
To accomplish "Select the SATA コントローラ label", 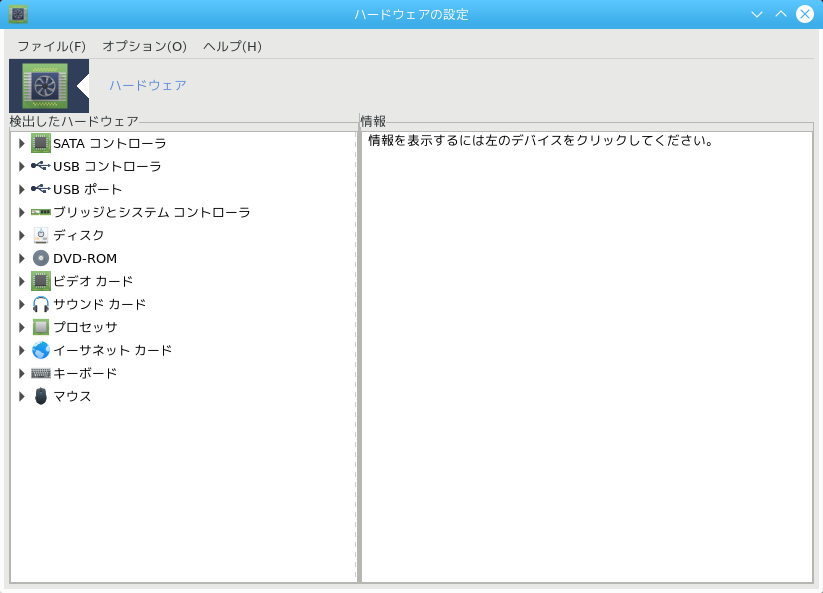I will click(x=110, y=143).
